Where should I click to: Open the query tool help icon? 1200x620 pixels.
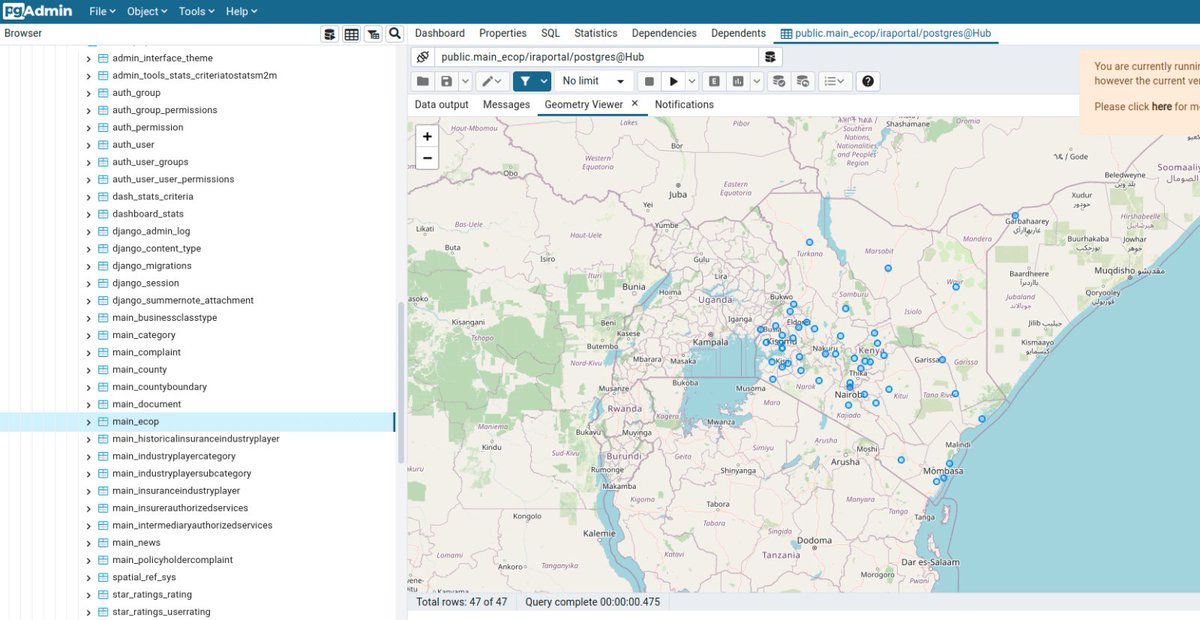(x=868, y=81)
